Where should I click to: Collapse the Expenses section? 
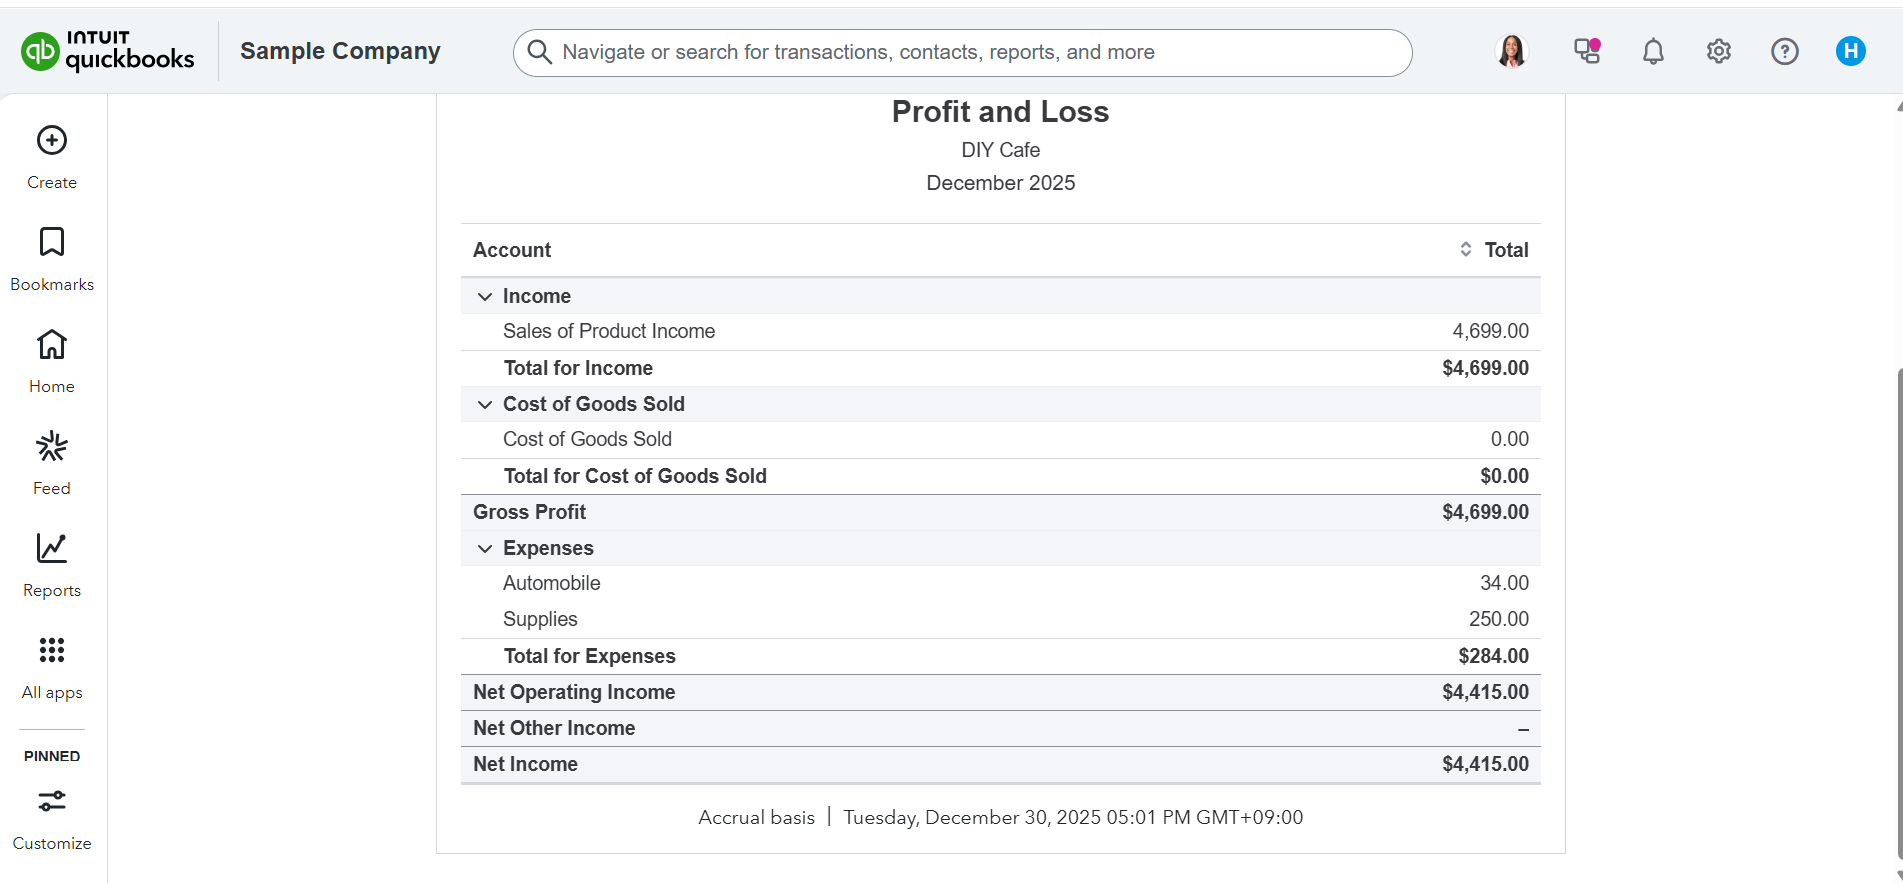click(x=485, y=549)
